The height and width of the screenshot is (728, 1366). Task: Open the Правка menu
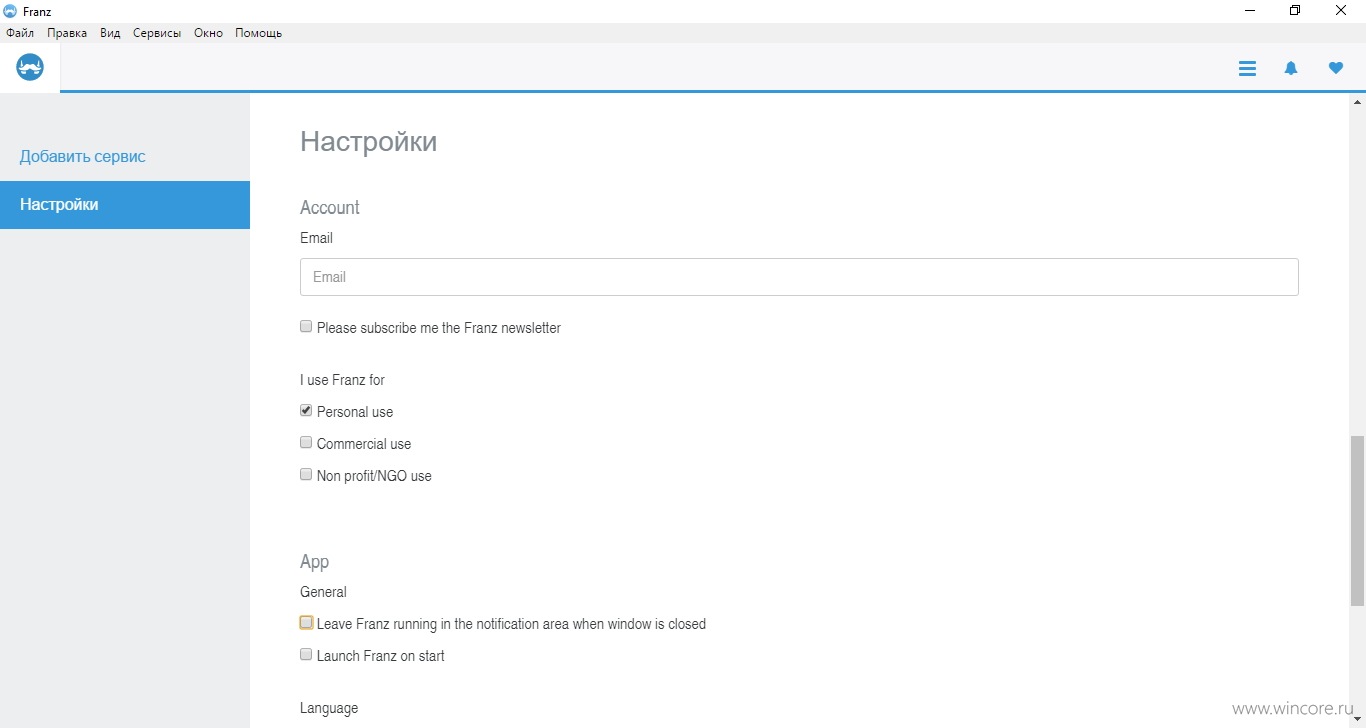pos(67,33)
